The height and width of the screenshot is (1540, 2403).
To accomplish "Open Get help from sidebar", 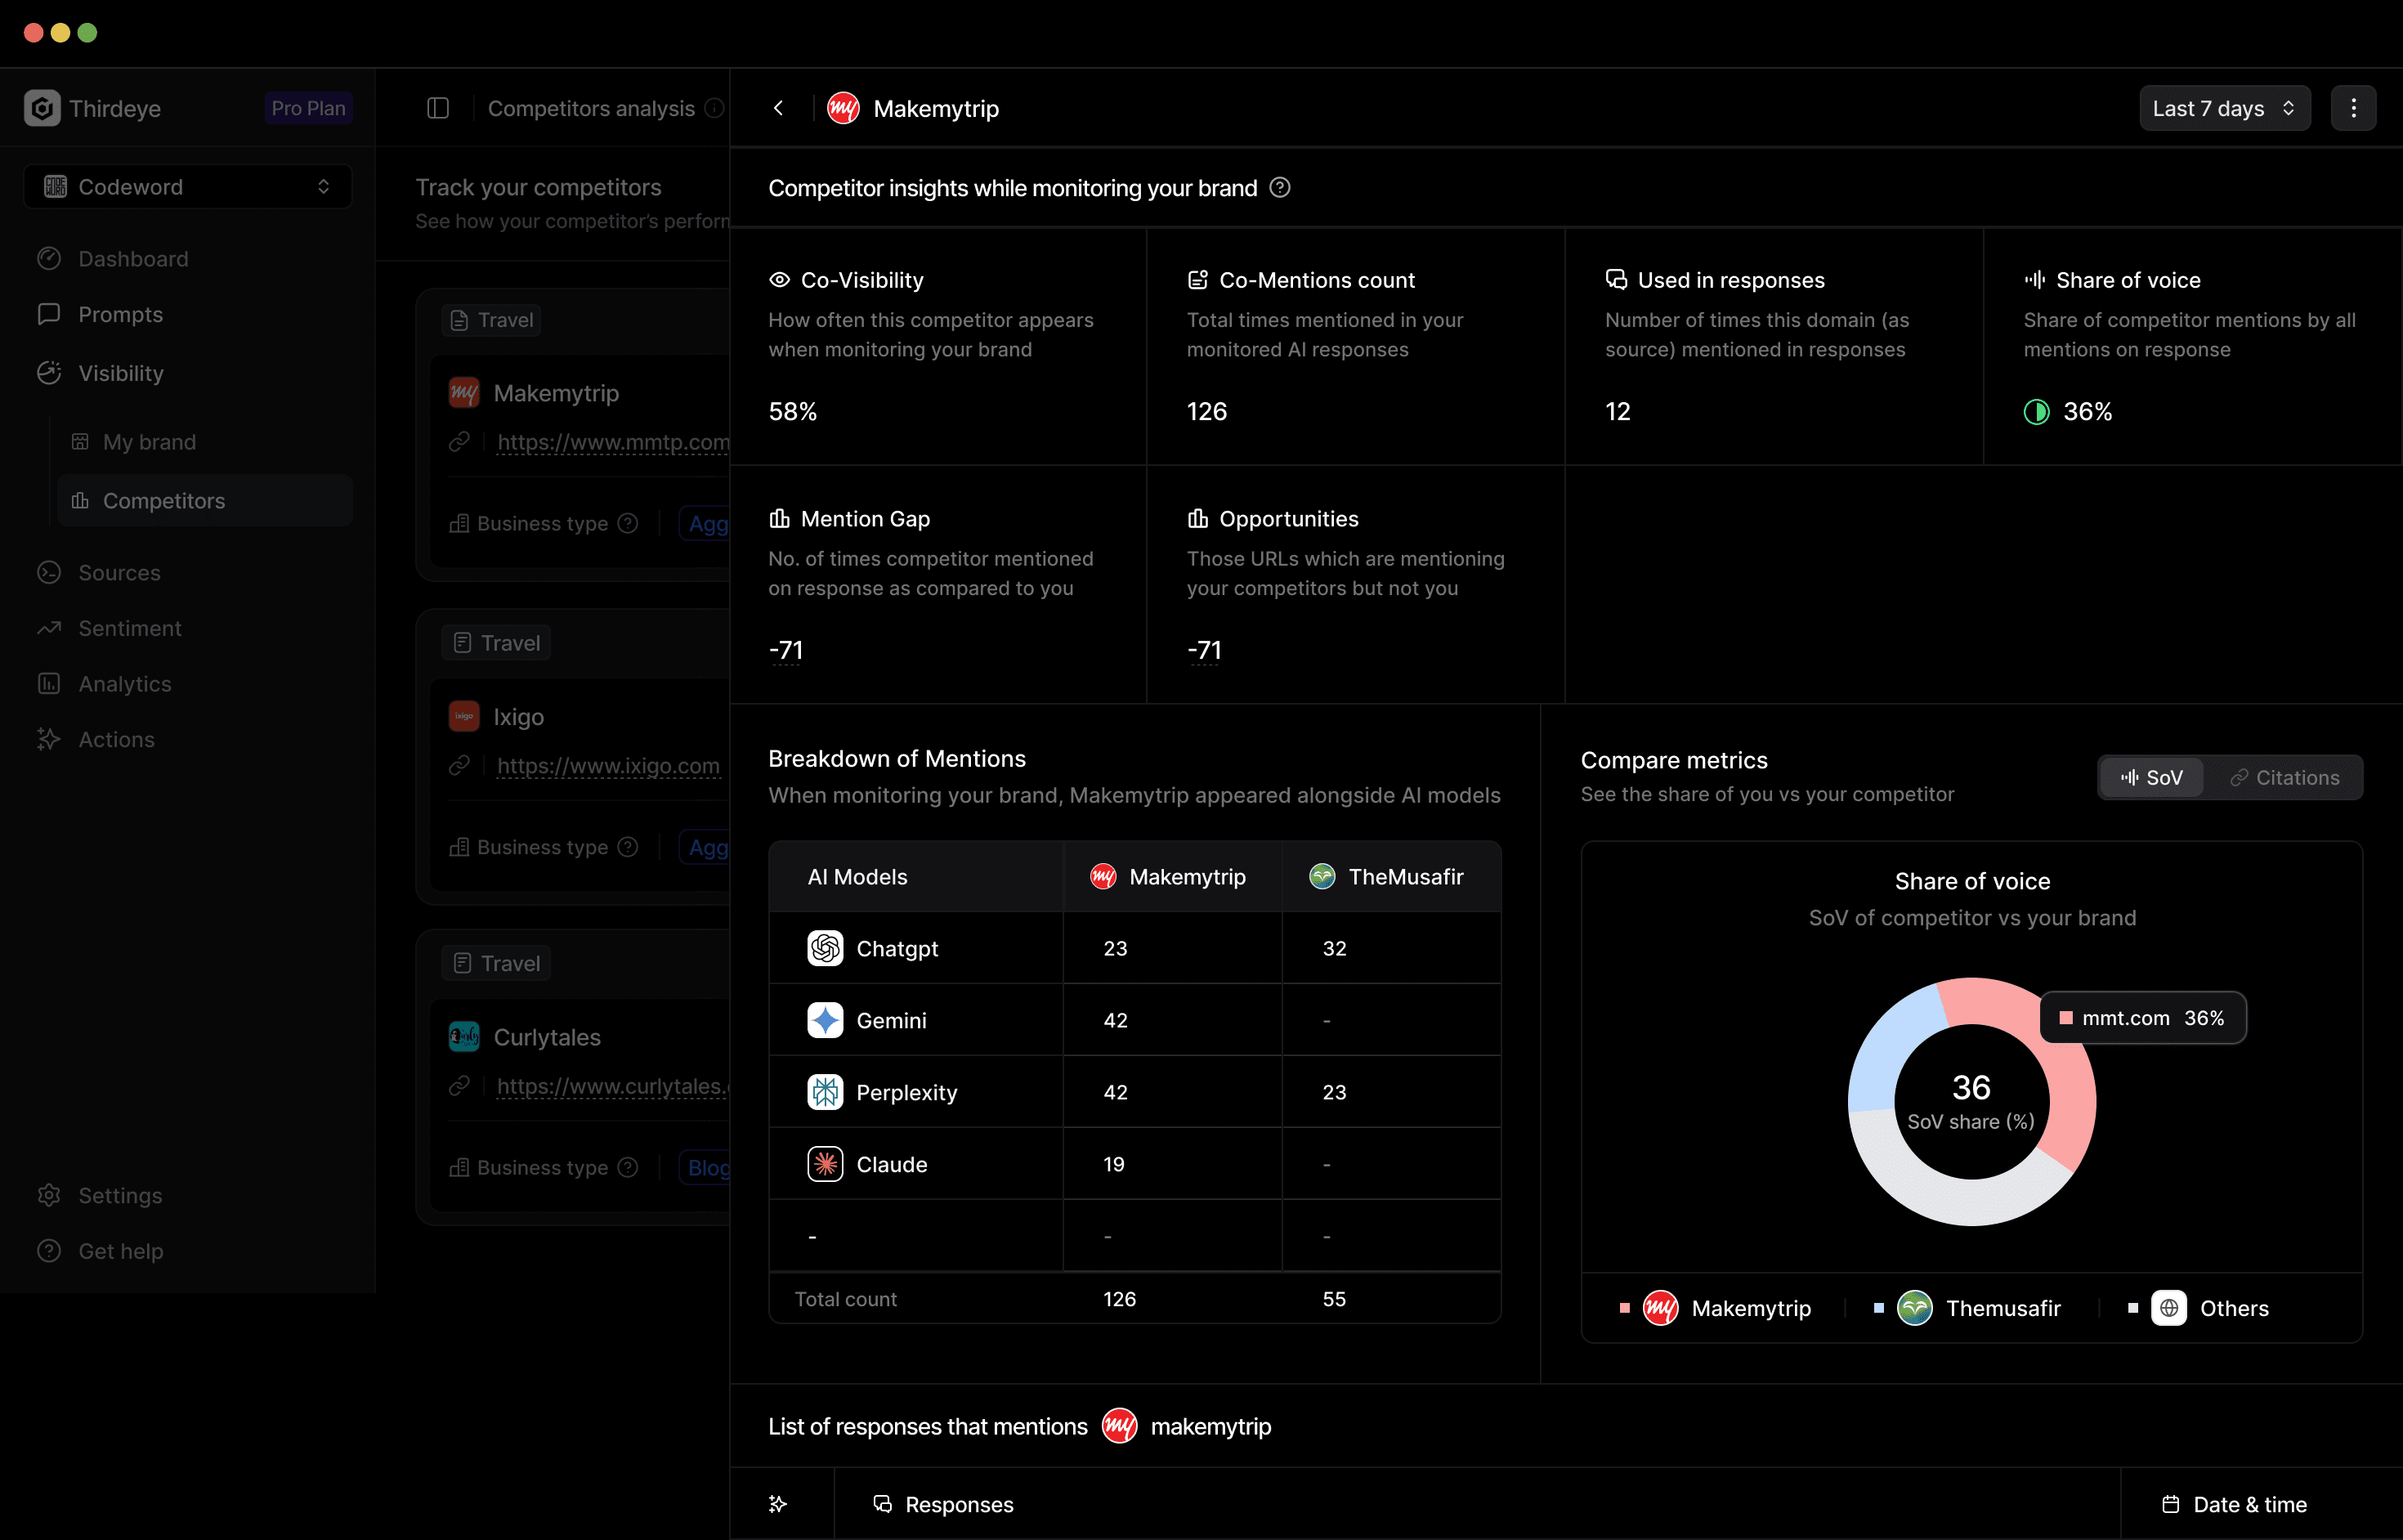I will pyautogui.click(x=120, y=1251).
